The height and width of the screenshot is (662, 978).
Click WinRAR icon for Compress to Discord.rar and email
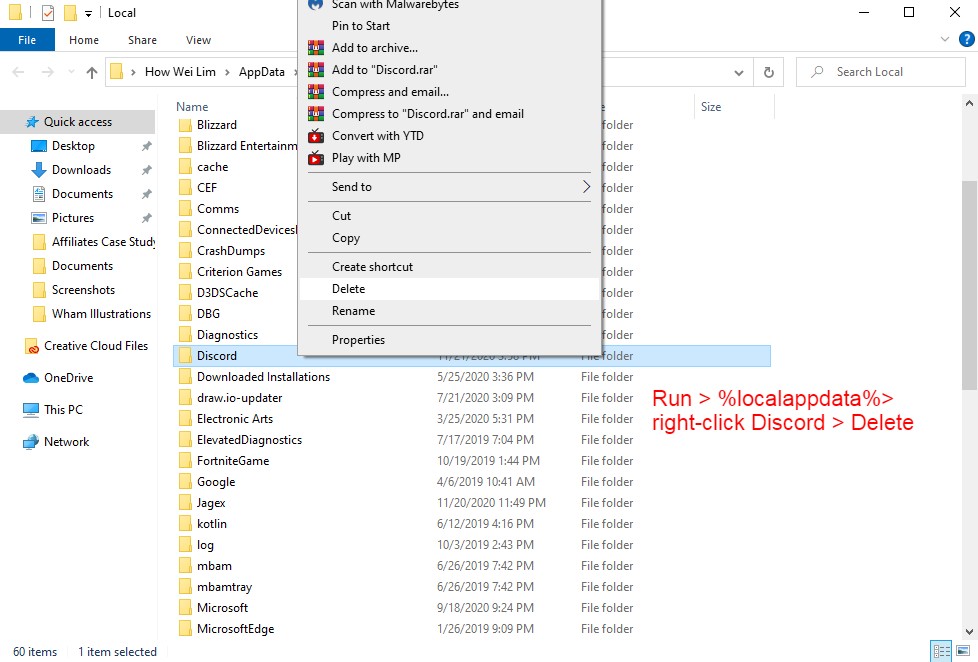pos(316,114)
